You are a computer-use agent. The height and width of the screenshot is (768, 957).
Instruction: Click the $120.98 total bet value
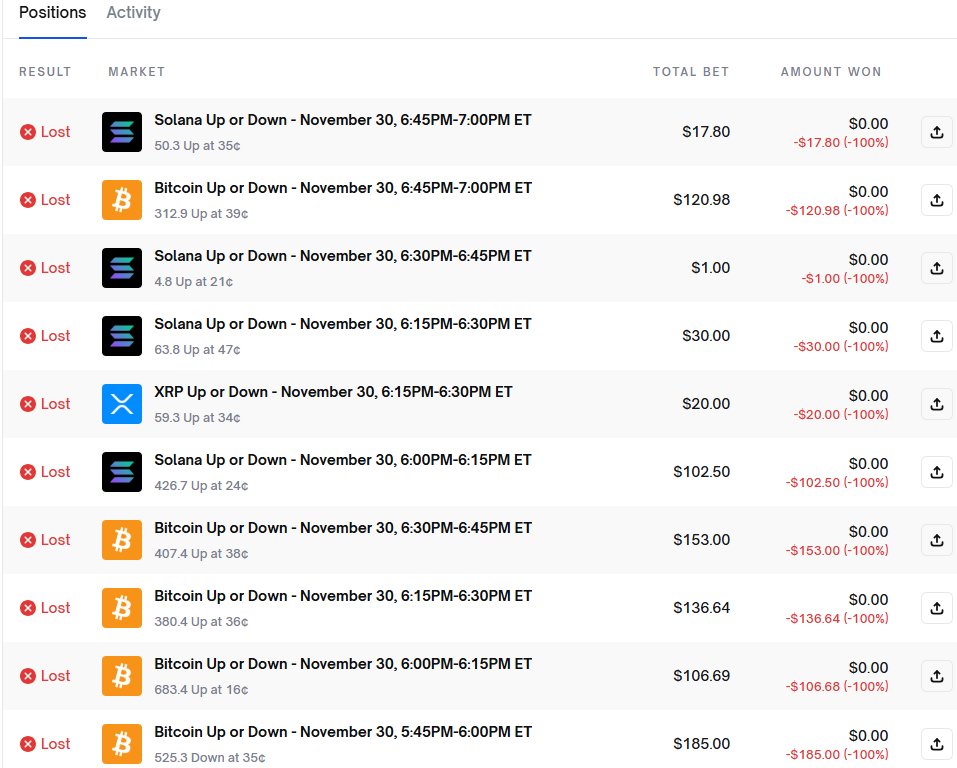click(x=701, y=200)
